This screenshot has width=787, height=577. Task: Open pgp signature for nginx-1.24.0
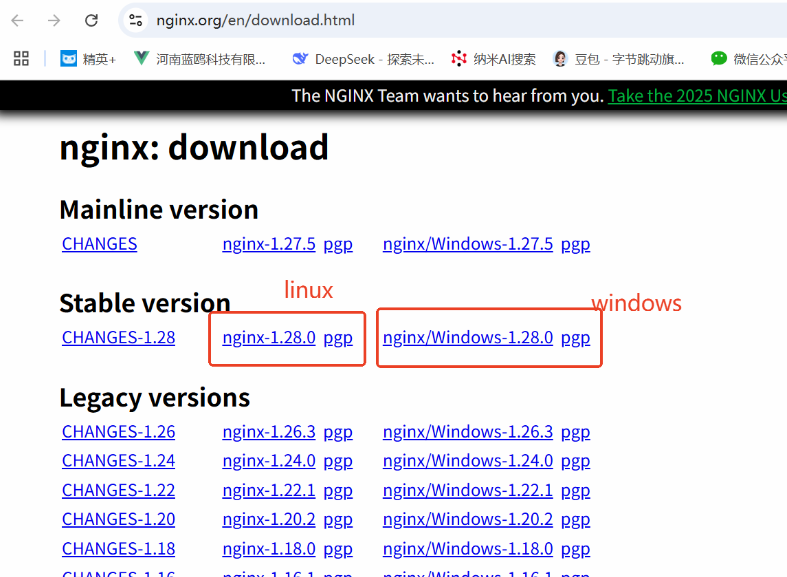click(x=338, y=462)
